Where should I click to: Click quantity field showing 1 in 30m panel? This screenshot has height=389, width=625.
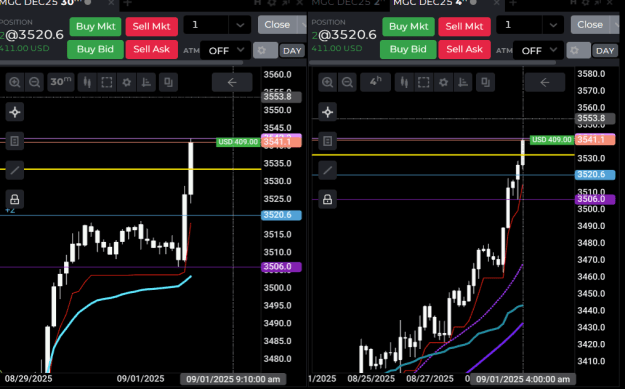click(206, 25)
